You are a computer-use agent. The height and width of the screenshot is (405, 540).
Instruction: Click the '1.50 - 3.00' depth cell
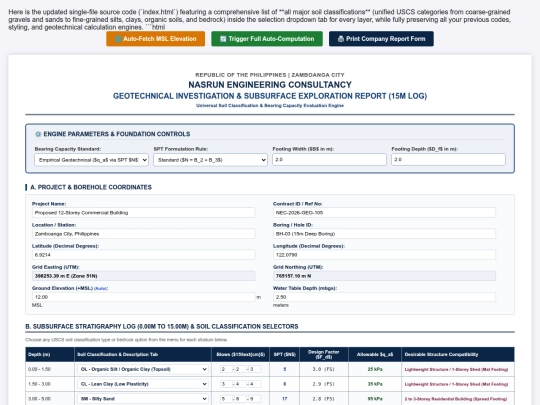pyautogui.click(x=50, y=384)
